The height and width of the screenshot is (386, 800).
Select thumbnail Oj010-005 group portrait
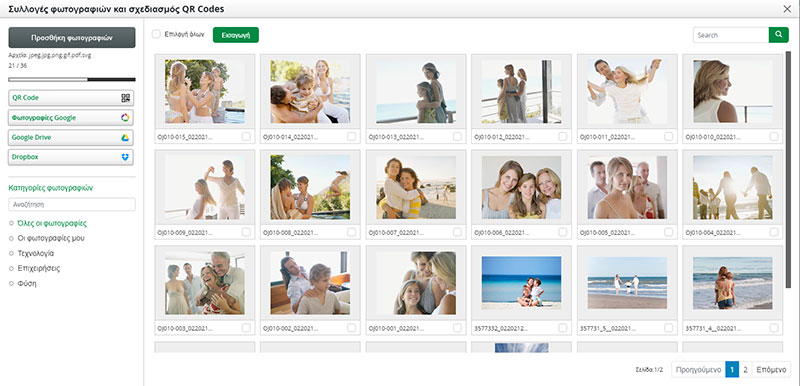(627, 187)
